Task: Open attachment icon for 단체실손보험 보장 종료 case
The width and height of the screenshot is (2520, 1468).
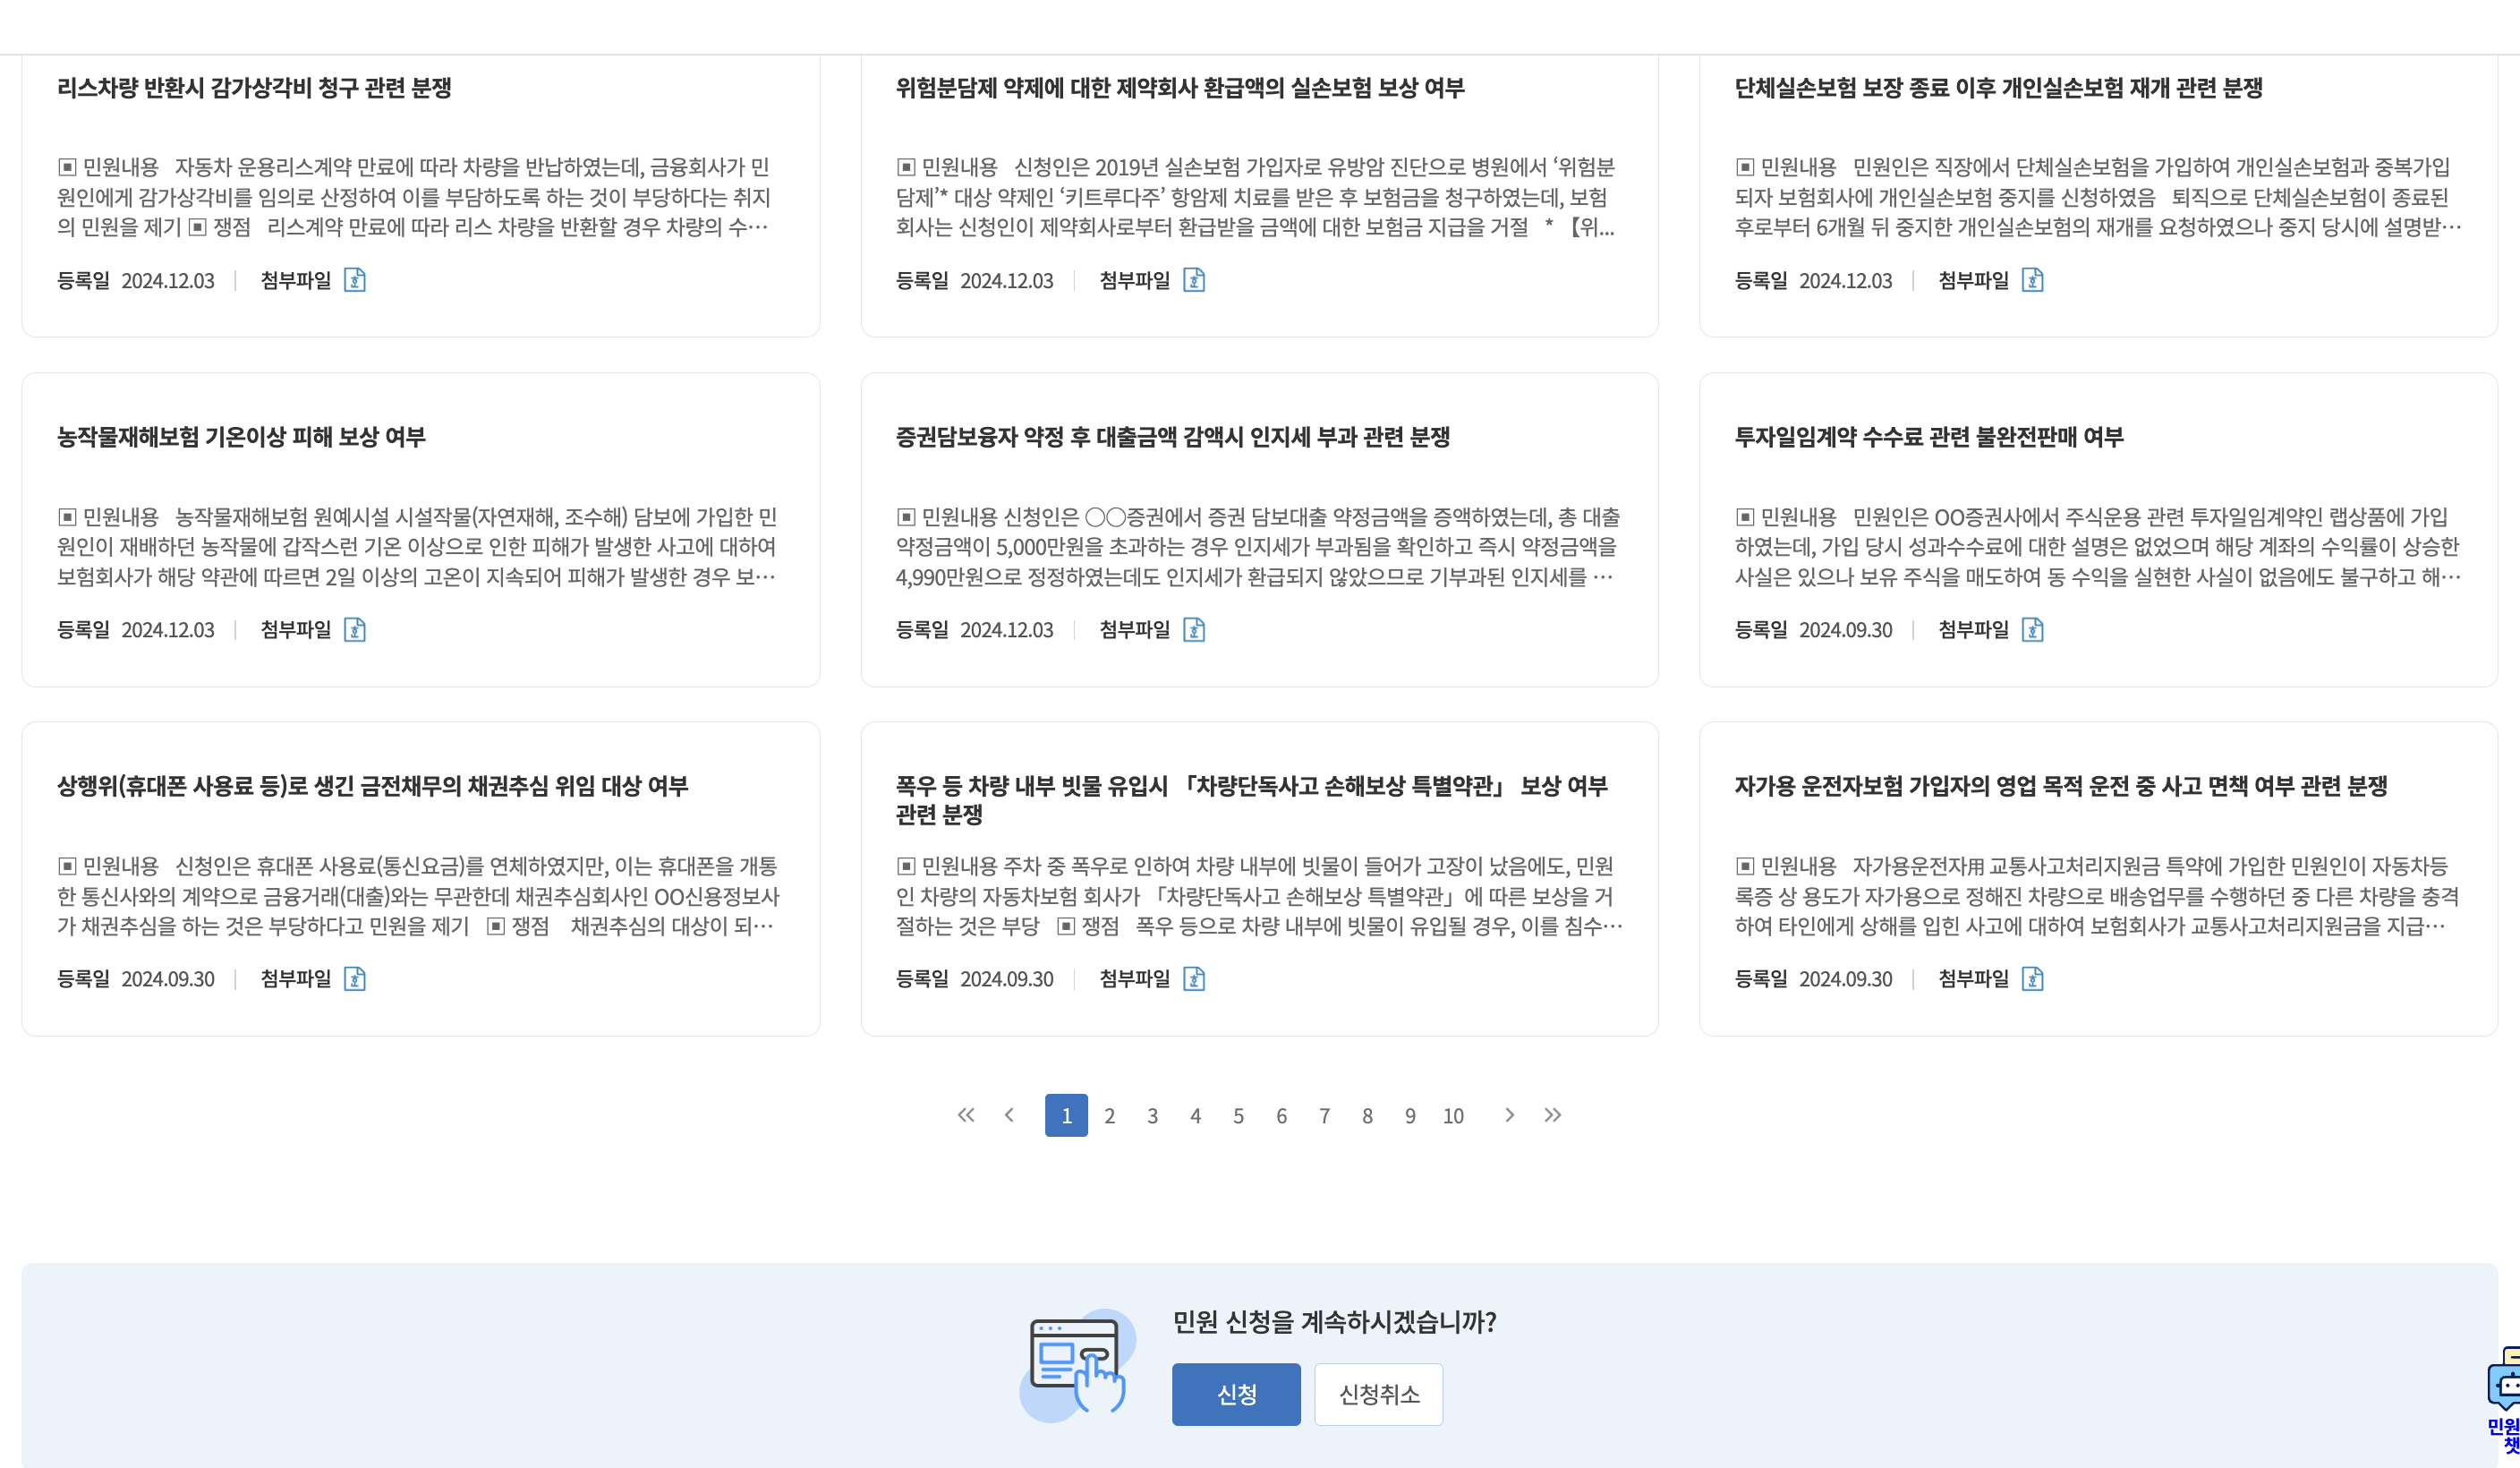Action: click(2032, 280)
